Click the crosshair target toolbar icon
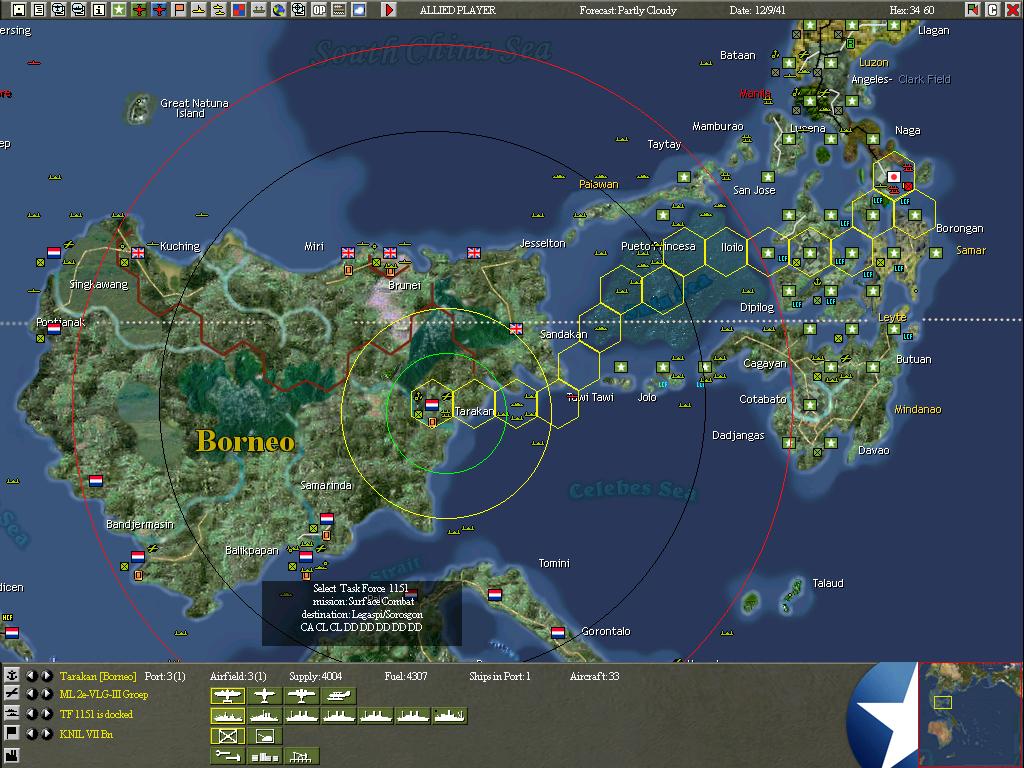The width and height of the screenshot is (1024, 768). click(x=298, y=9)
